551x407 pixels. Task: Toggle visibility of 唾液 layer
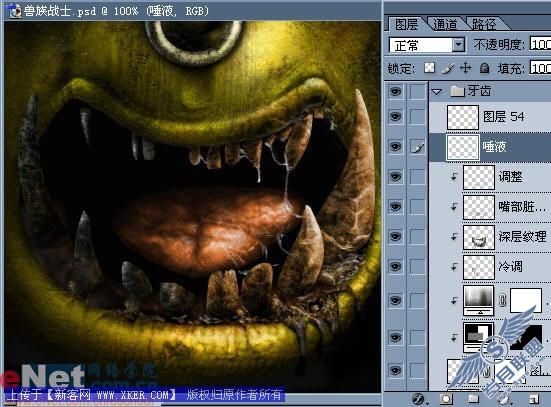tap(395, 147)
